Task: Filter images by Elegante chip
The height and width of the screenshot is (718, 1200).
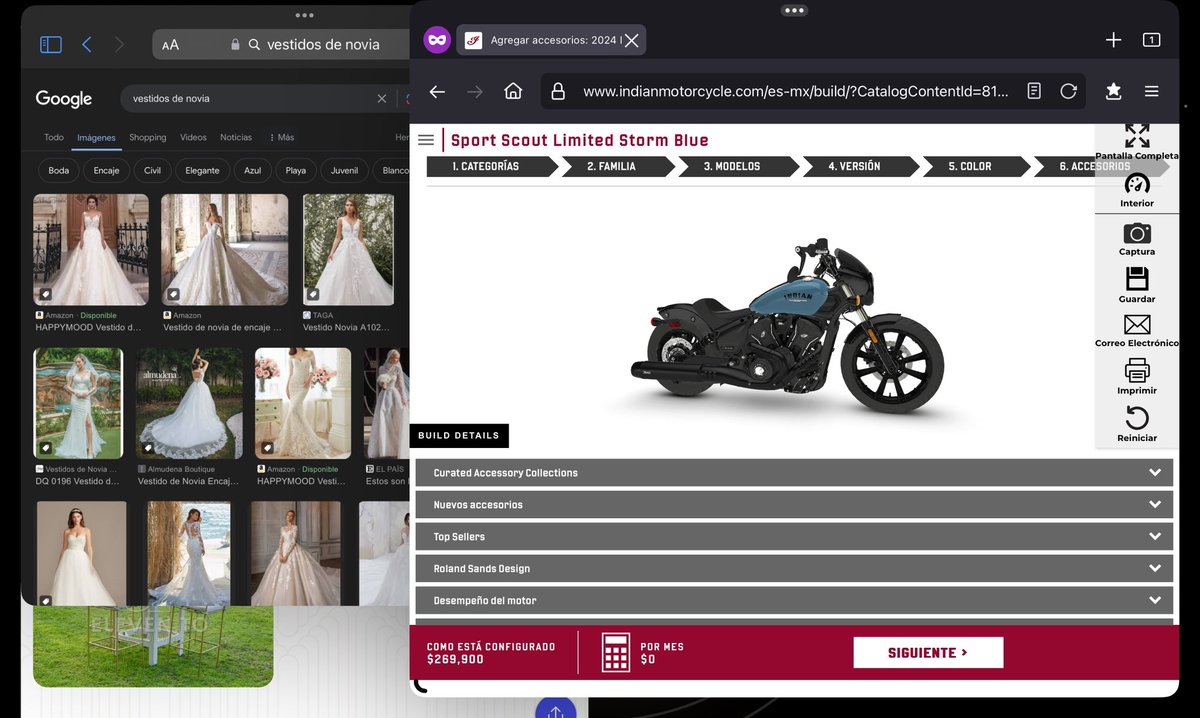Action: [202, 170]
